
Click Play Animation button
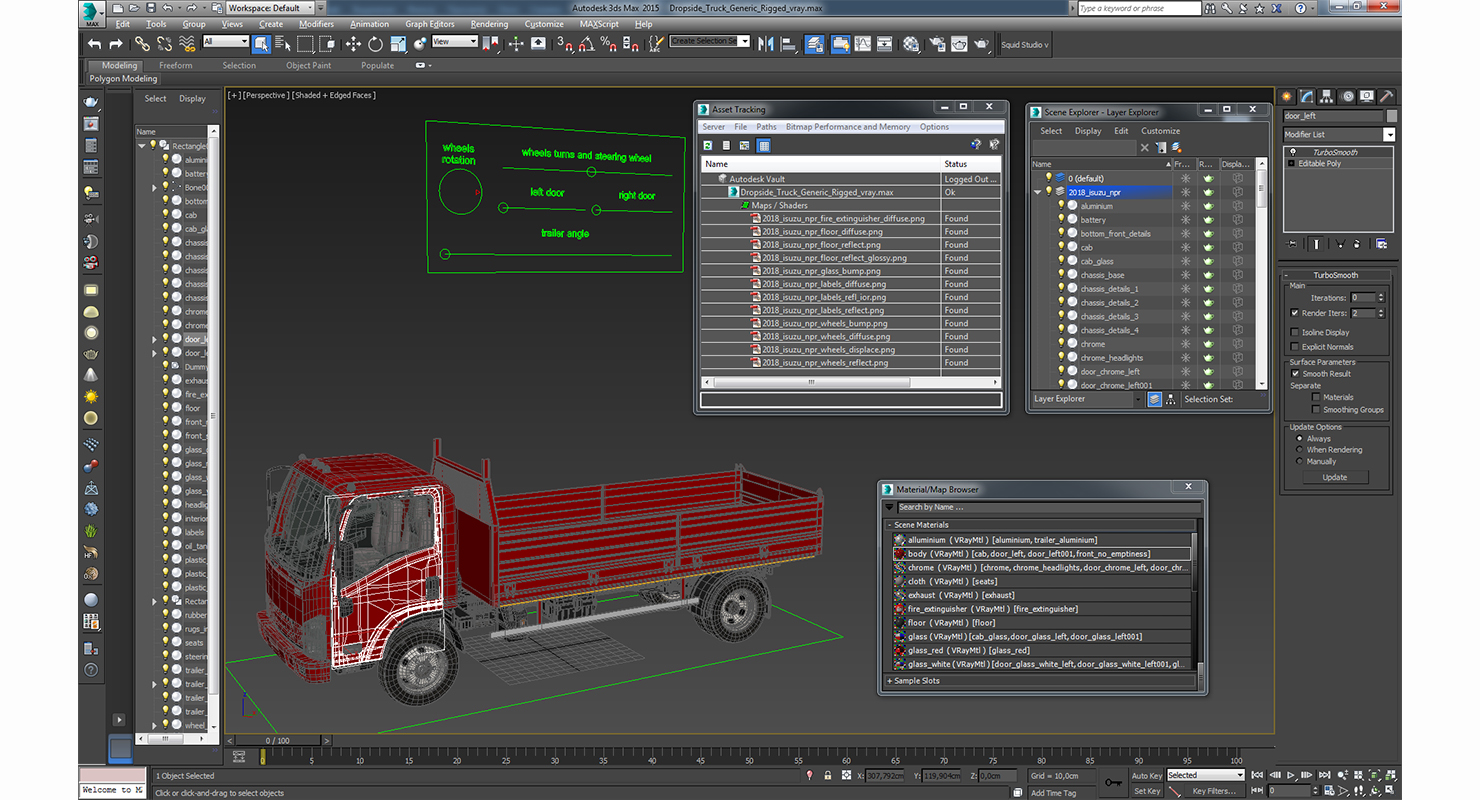coord(1291,775)
